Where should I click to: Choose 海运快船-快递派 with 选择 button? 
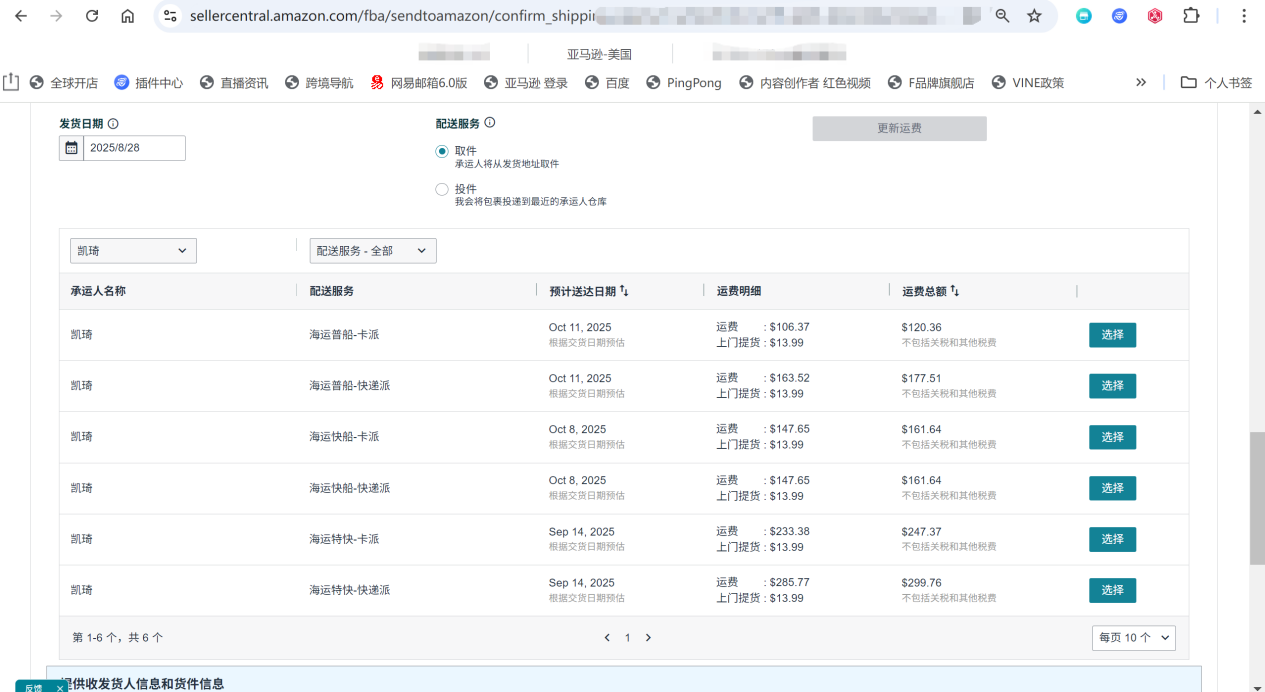click(1112, 488)
